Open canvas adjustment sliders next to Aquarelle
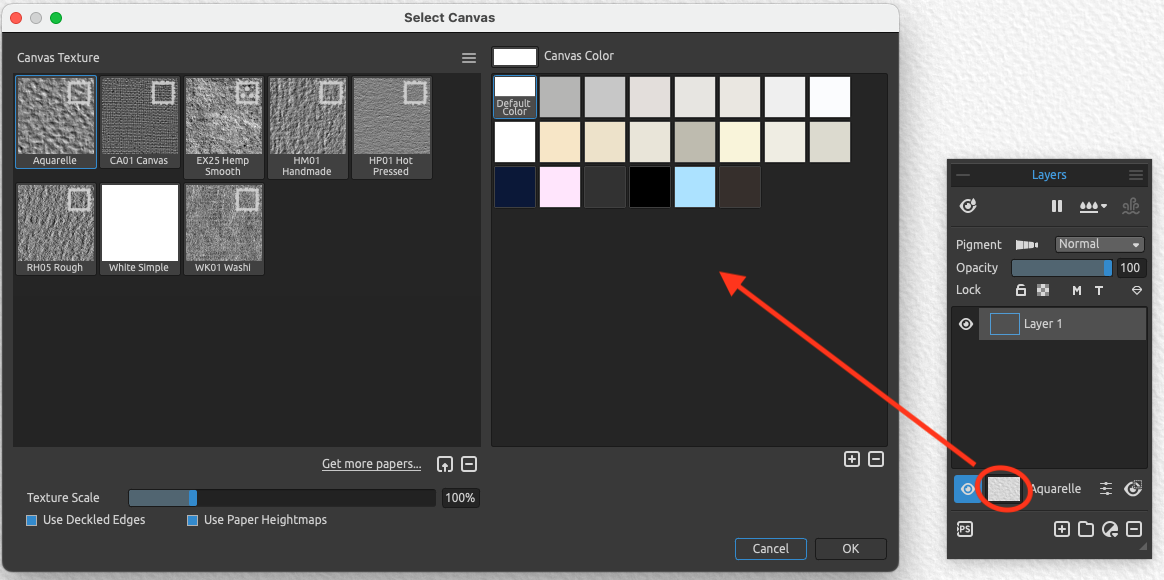 [1105, 489]
